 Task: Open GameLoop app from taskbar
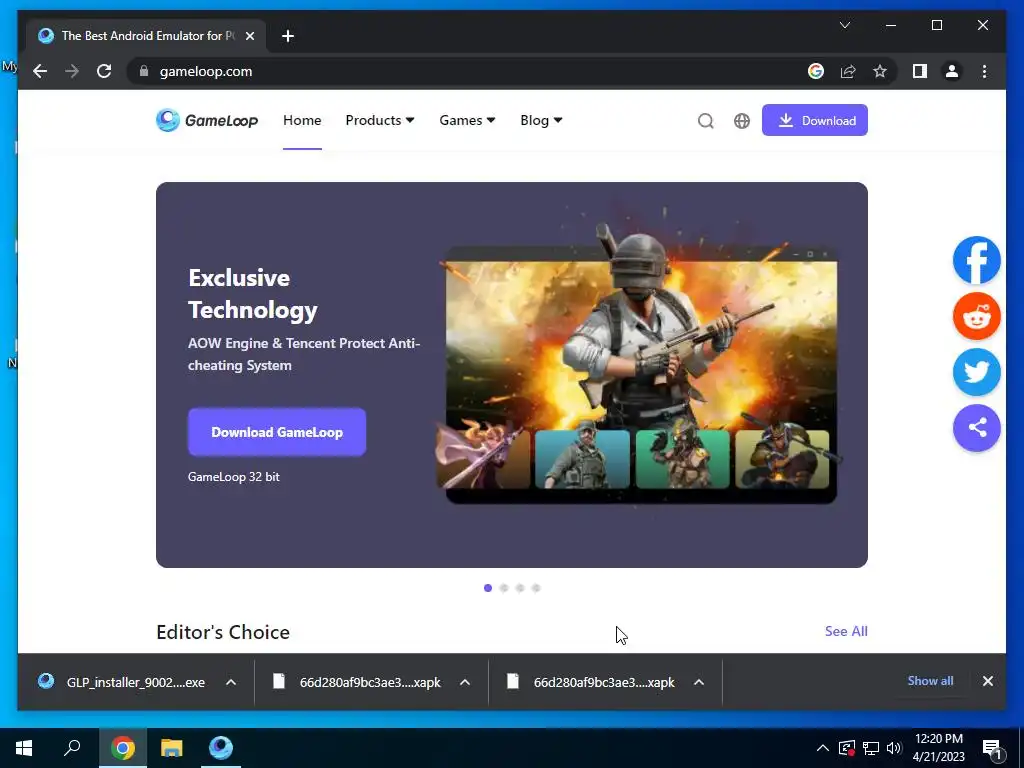pyautogui.click(x=221, y=748)
